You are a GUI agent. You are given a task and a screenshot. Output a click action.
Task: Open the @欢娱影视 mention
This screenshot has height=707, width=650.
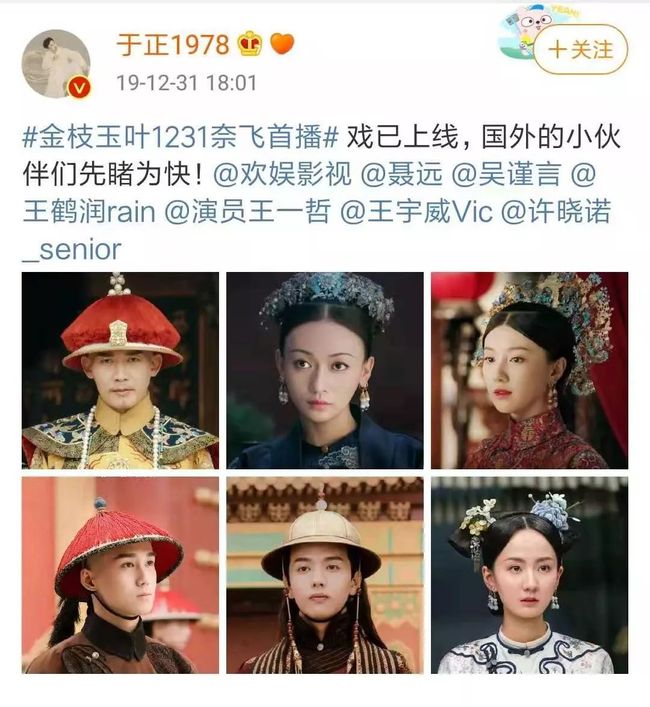click(x=282, y=174)
